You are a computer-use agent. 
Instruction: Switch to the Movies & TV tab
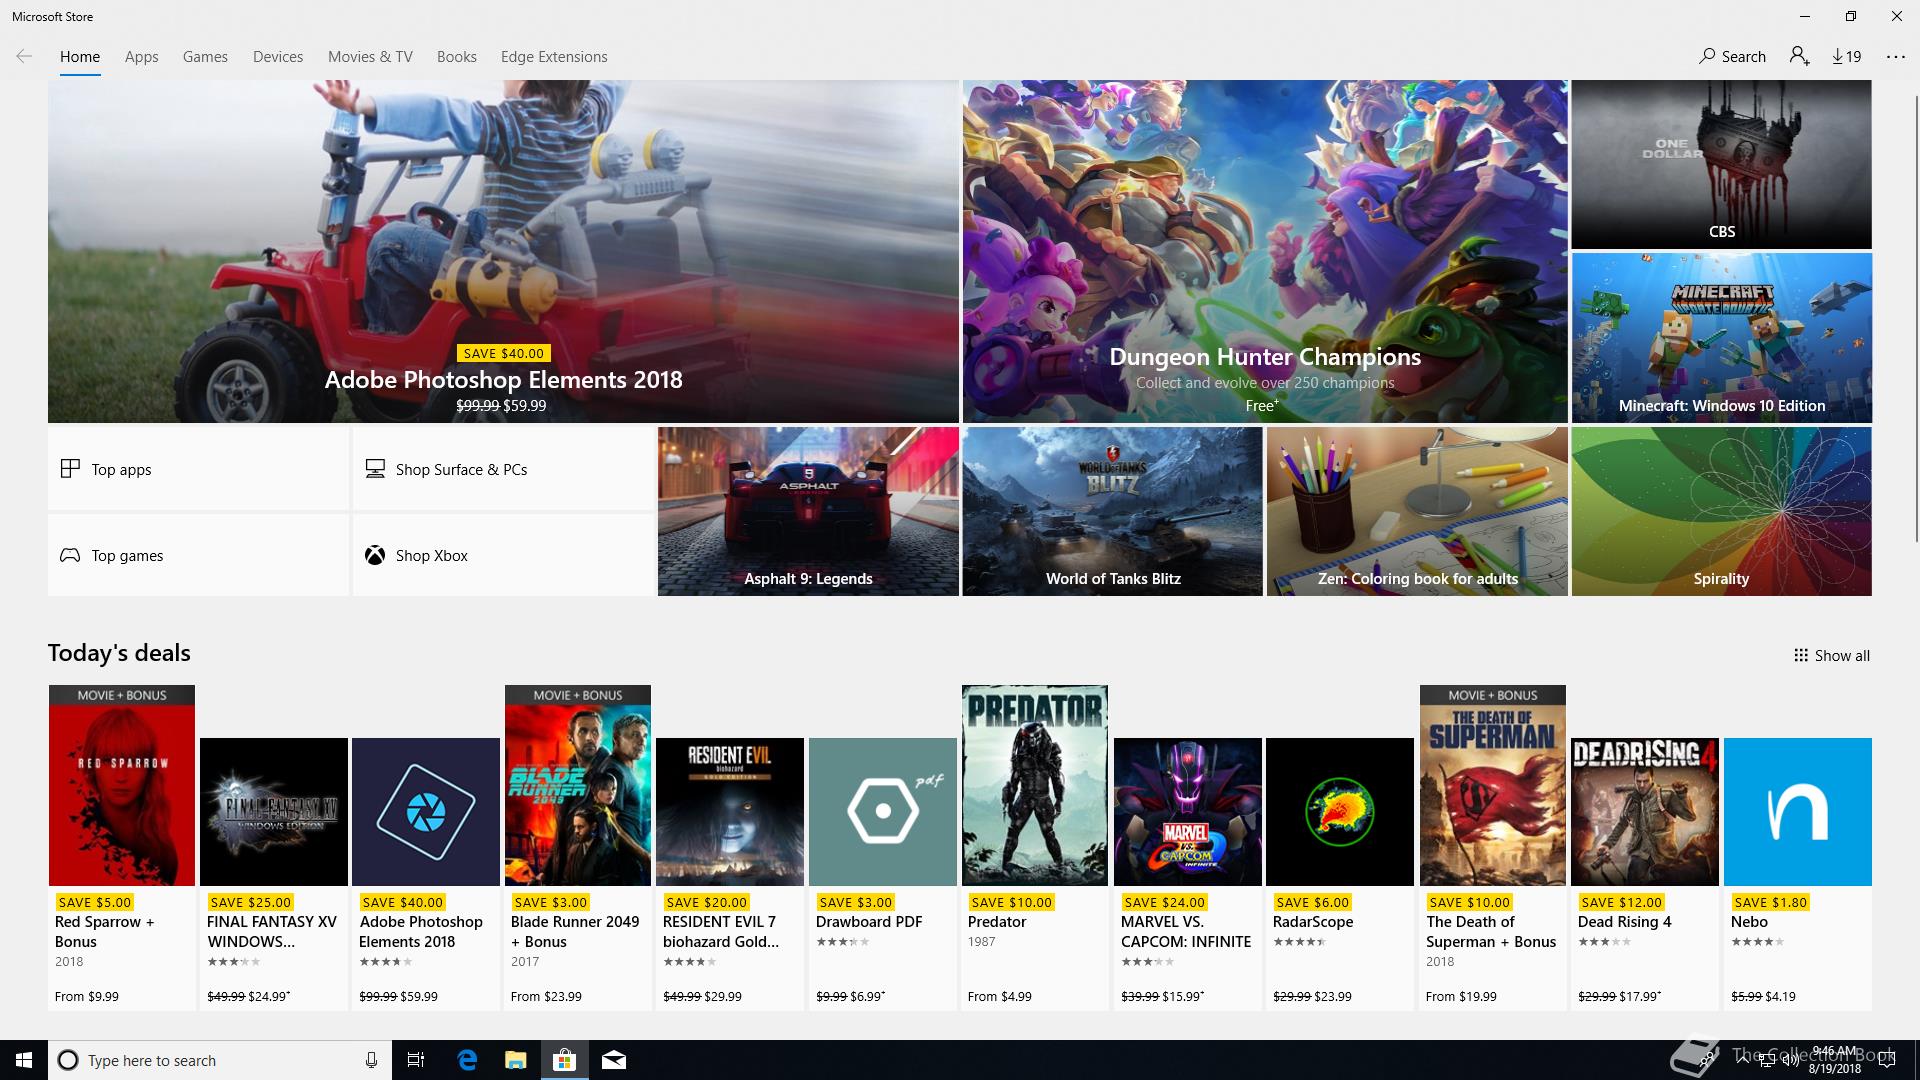point(370,57)
